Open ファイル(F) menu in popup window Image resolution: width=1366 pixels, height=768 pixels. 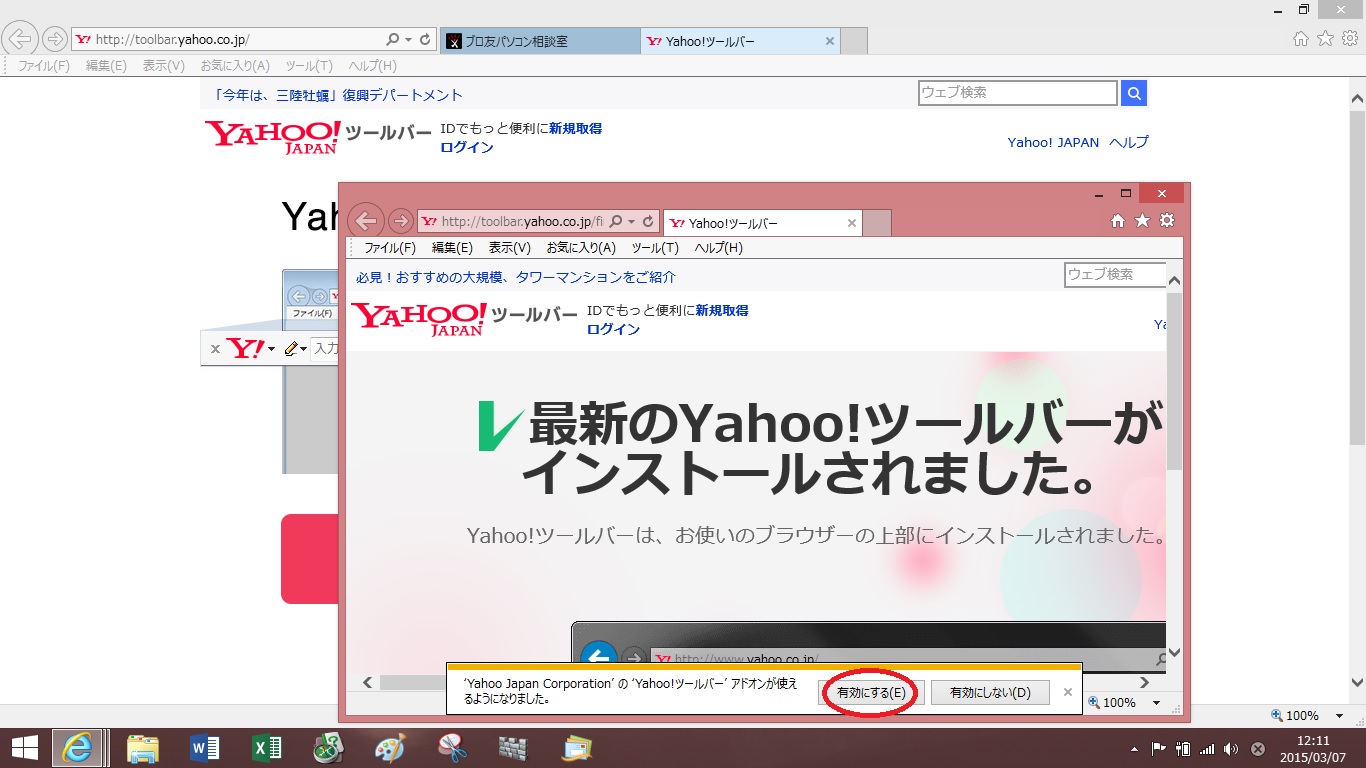pos(390,248)
